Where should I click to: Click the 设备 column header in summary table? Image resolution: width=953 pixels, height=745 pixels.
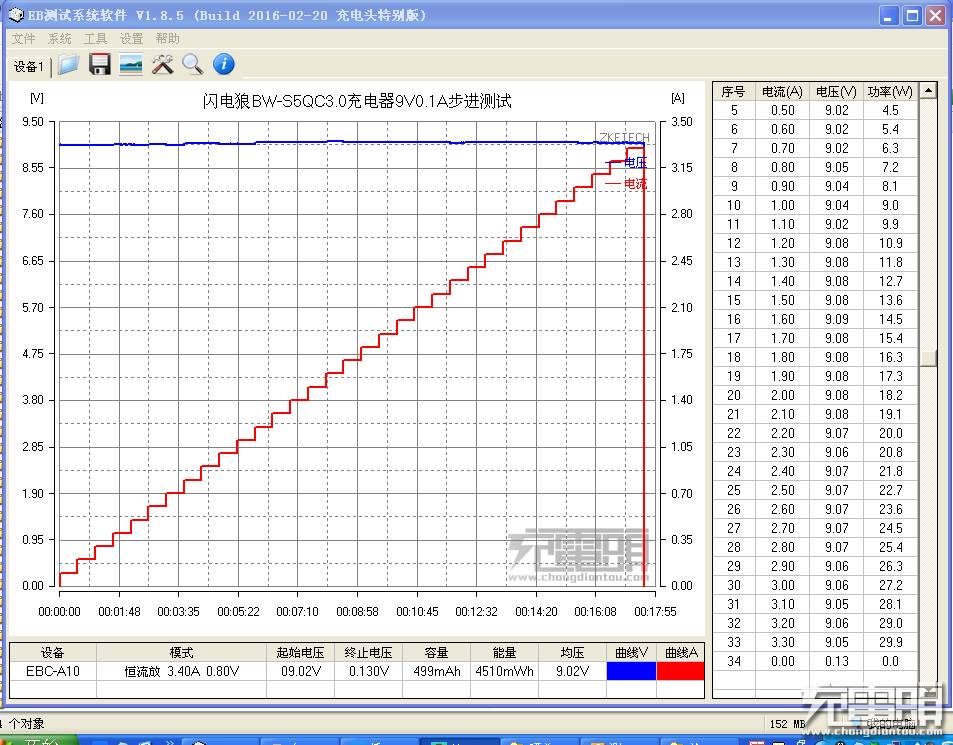coord(53,653)
